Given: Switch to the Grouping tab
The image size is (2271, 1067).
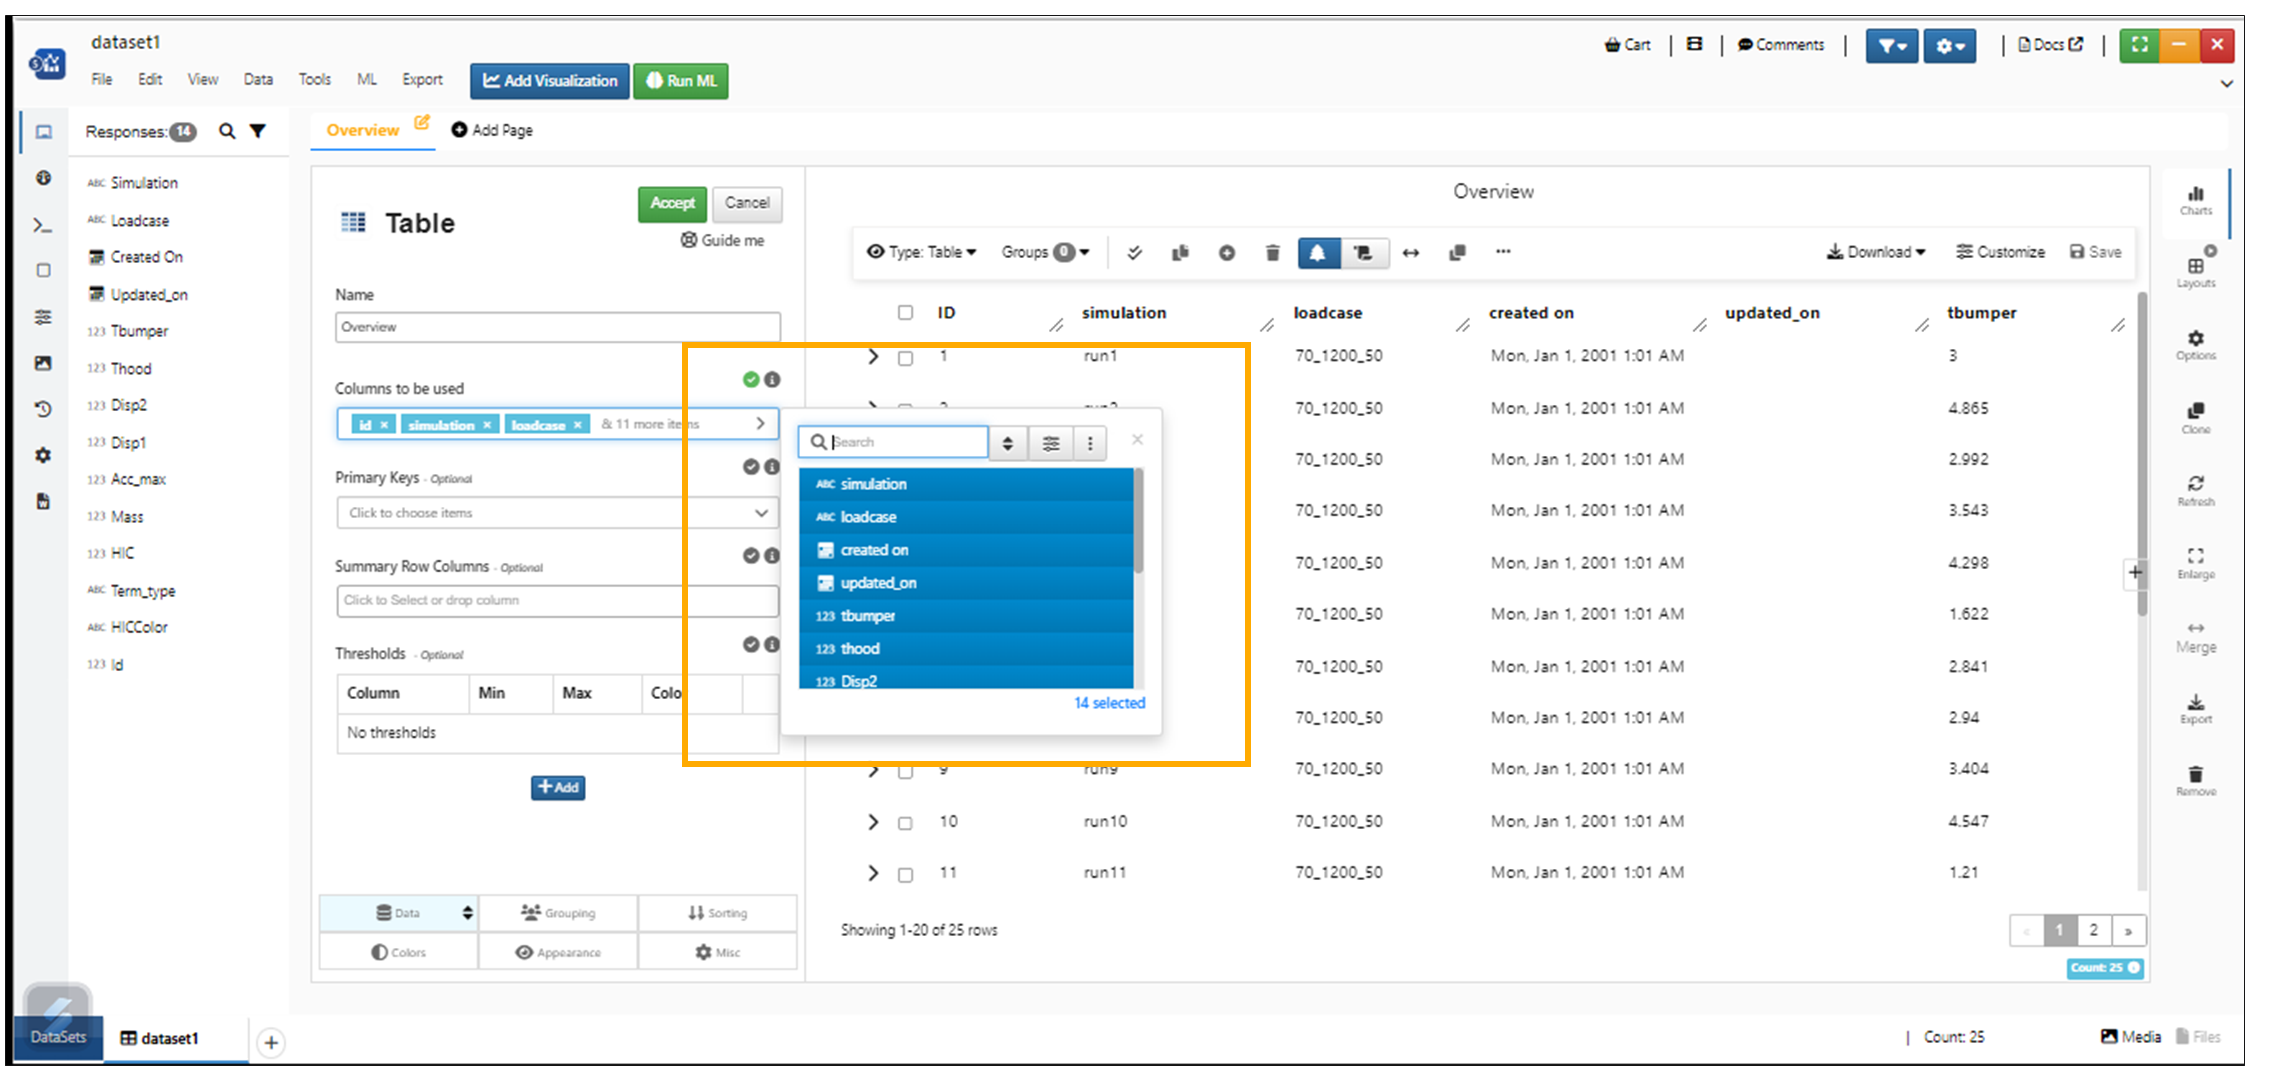Looking at the screenshot, I should [x=558, y=913].
